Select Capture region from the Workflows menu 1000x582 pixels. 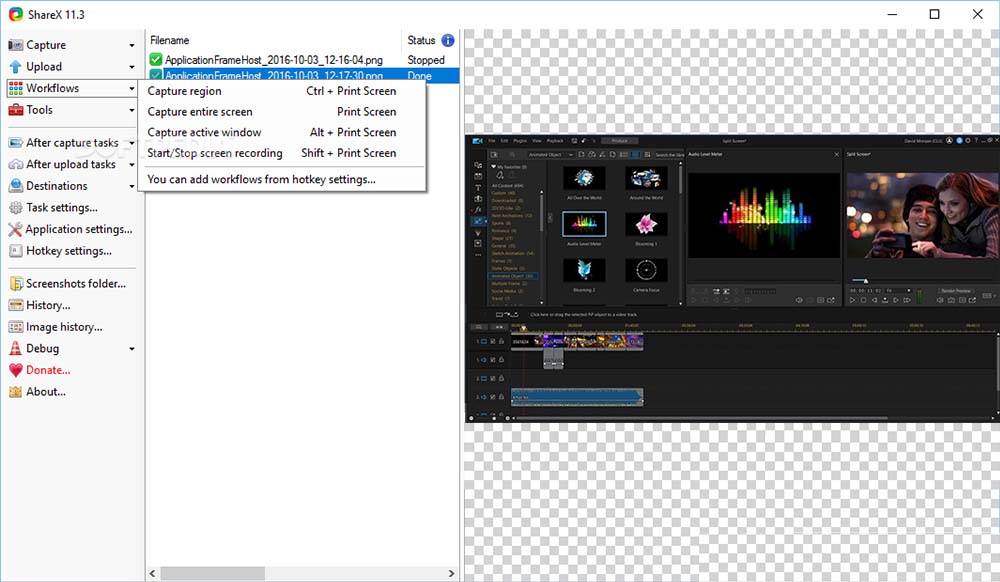pyautogui.click(x=184, y=90)
